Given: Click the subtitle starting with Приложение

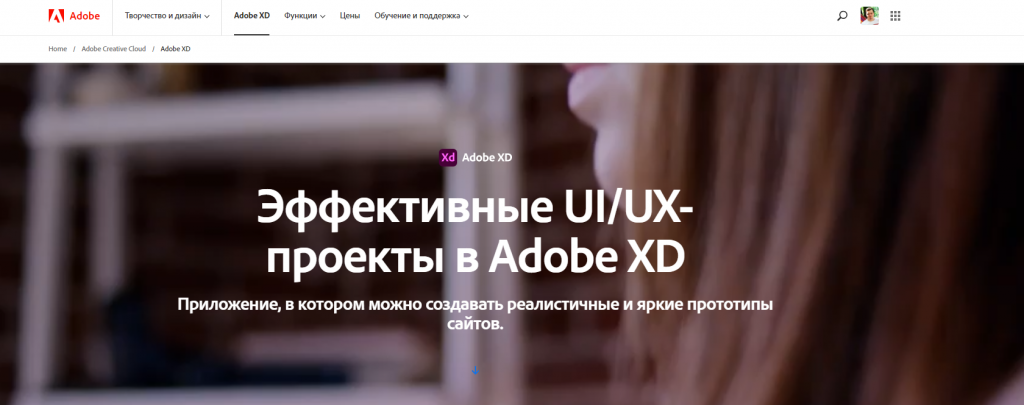Looking at the screenshot, I should pyautogui.click(x=475, y=314).
